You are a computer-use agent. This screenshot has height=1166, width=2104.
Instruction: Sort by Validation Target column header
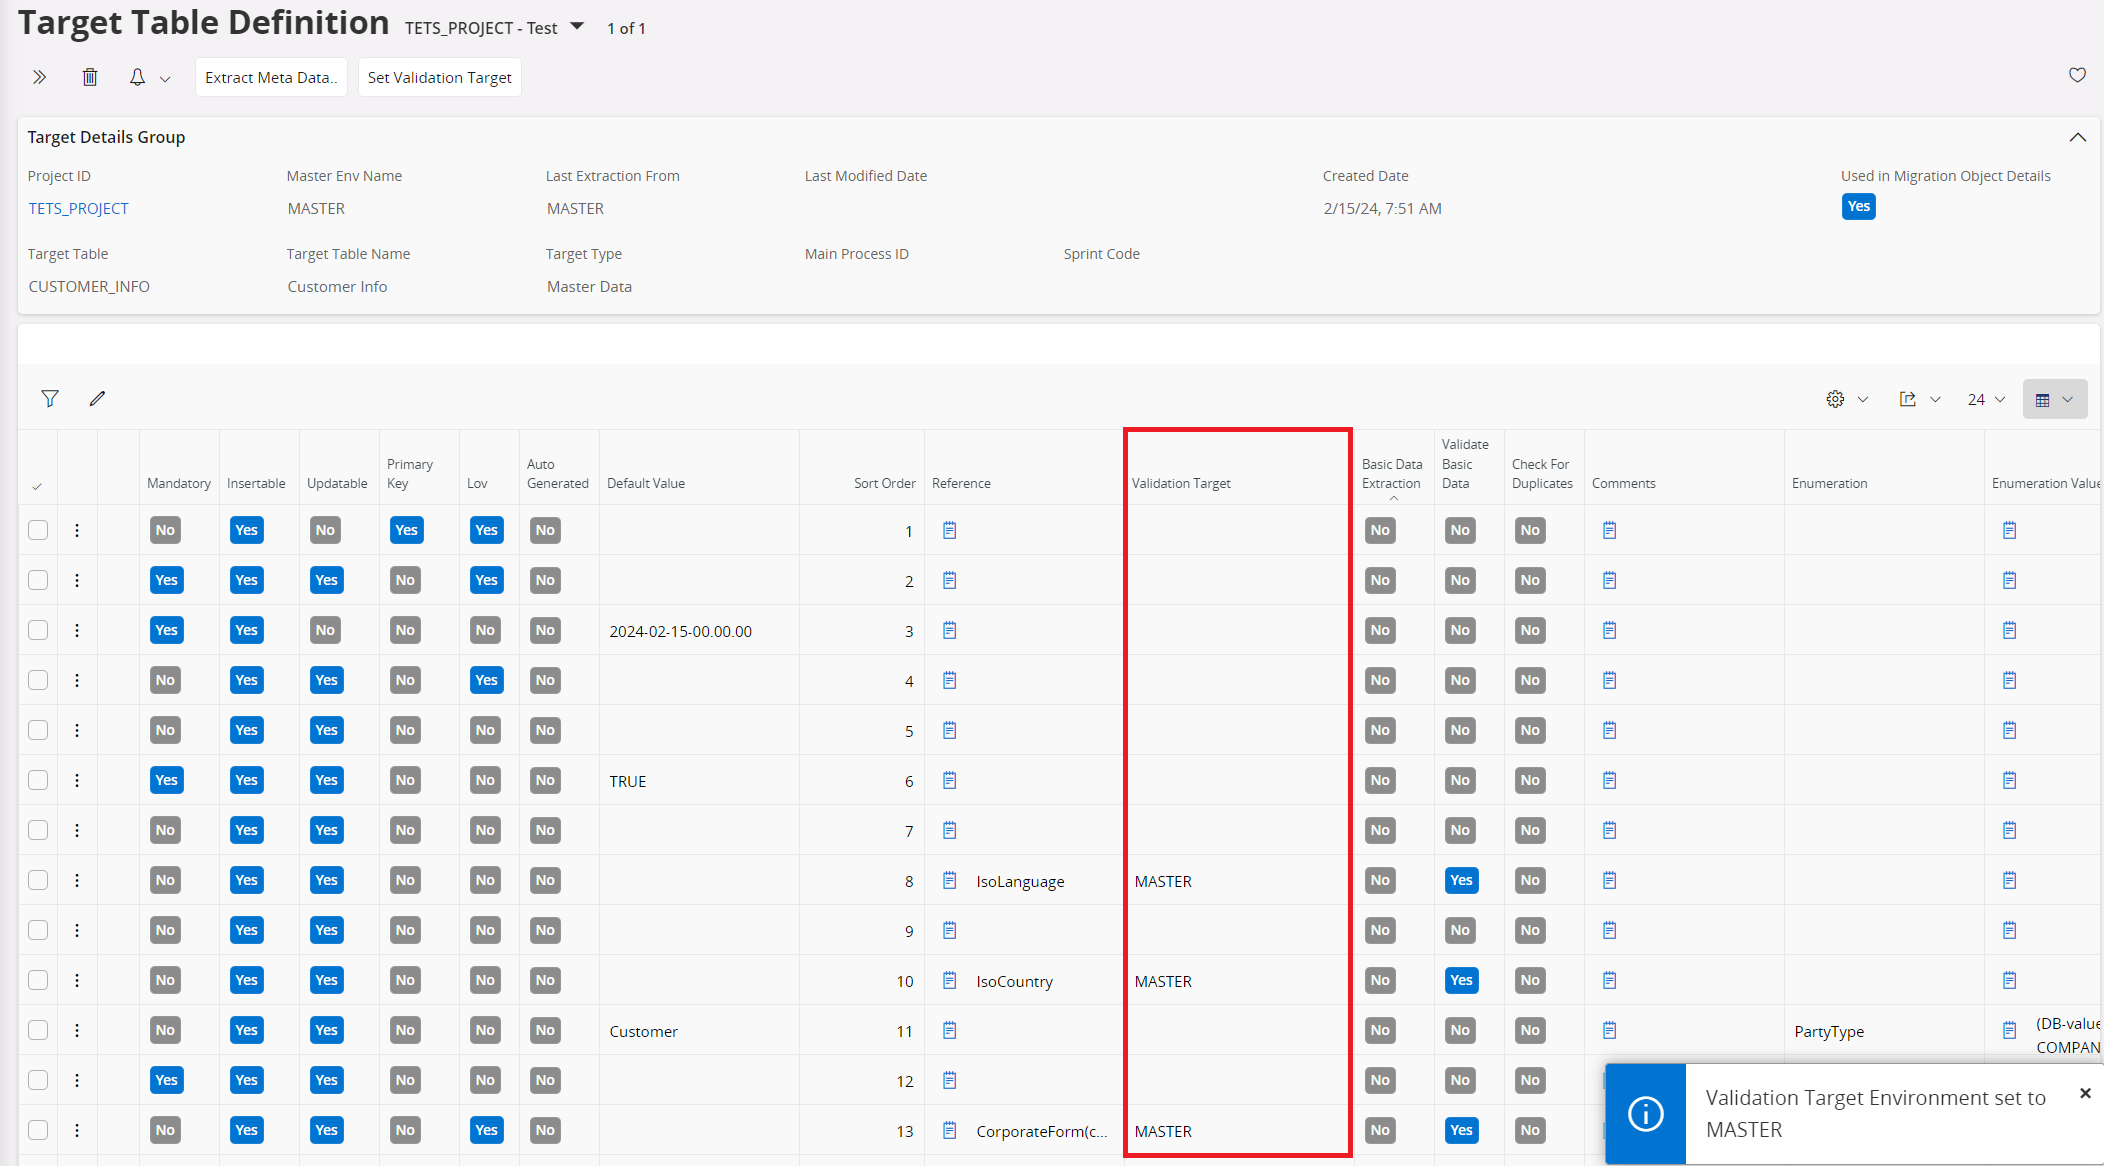pos(1181,483)
